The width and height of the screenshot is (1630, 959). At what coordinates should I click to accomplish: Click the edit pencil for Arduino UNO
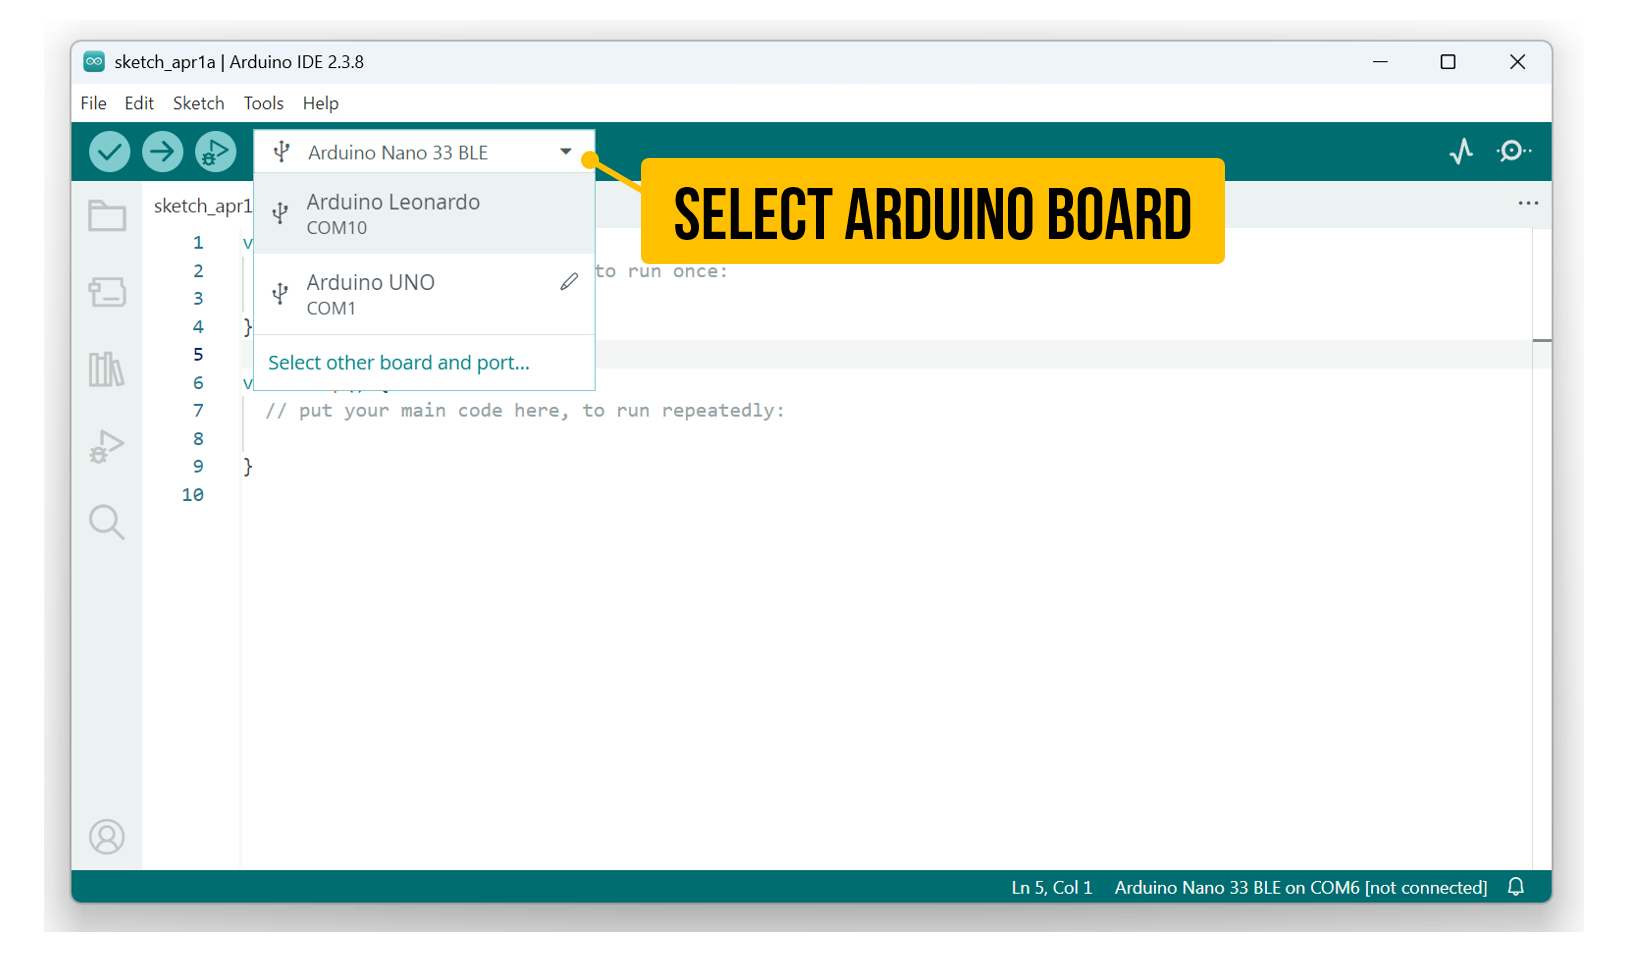coord(569,282)
